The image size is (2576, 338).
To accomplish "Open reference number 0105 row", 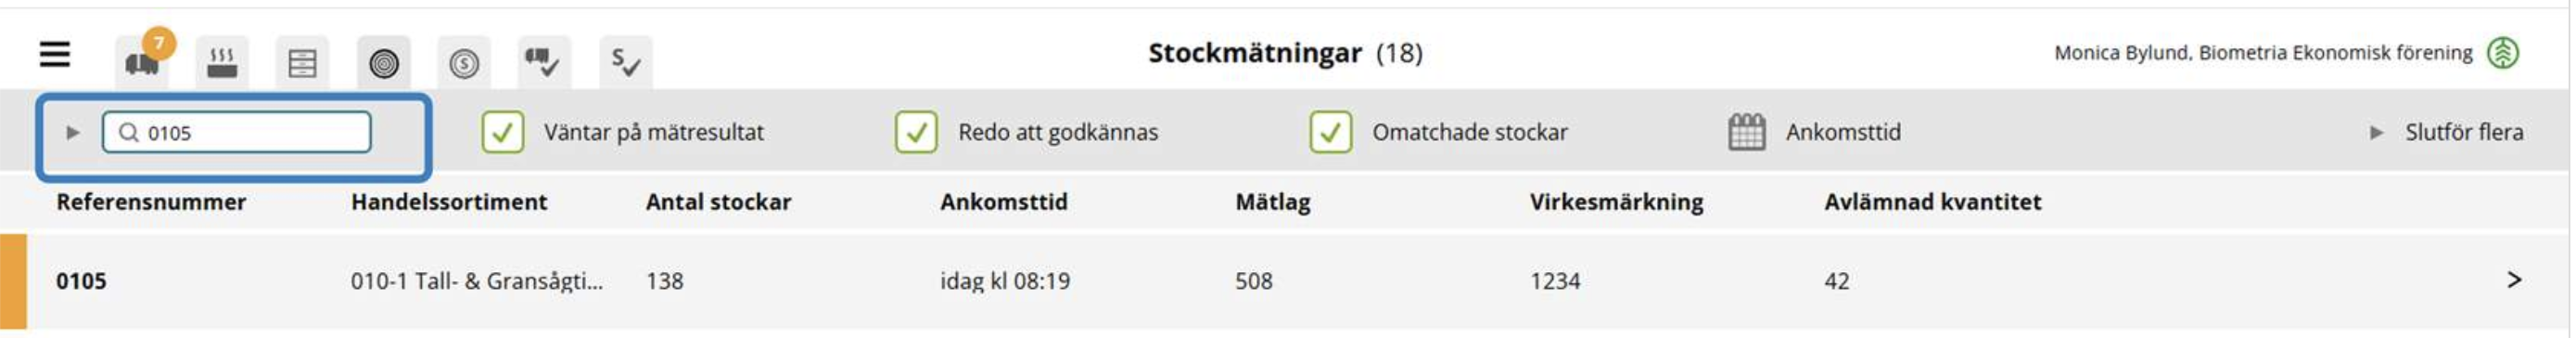I will coord(1285,281).
